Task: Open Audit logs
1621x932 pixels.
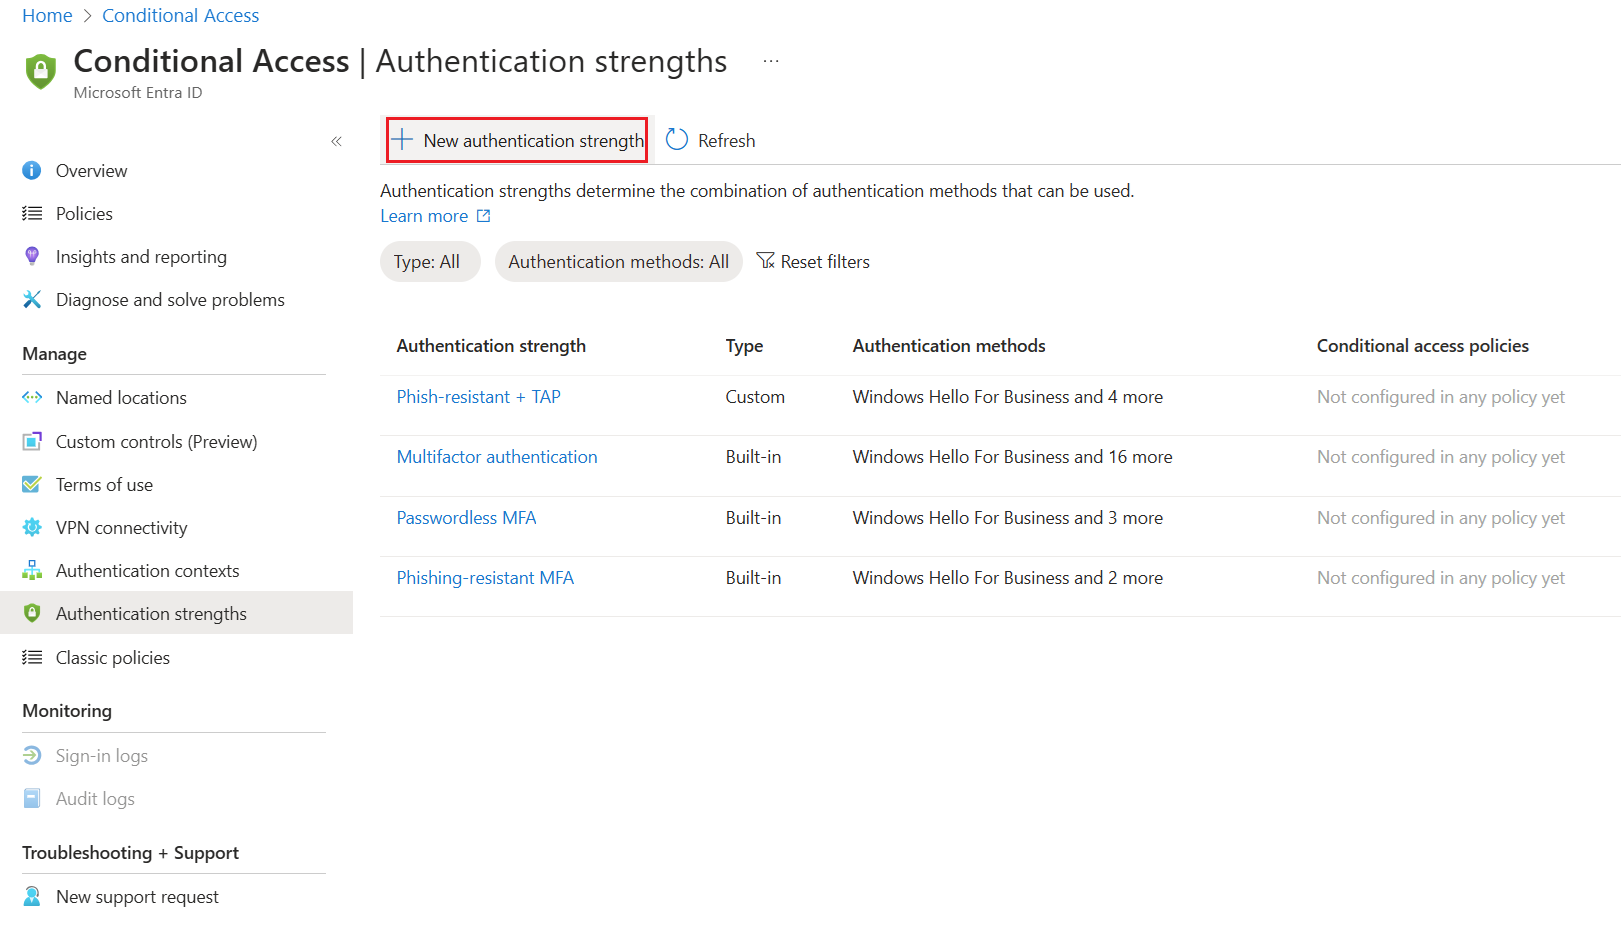Action: coord(94,798)
